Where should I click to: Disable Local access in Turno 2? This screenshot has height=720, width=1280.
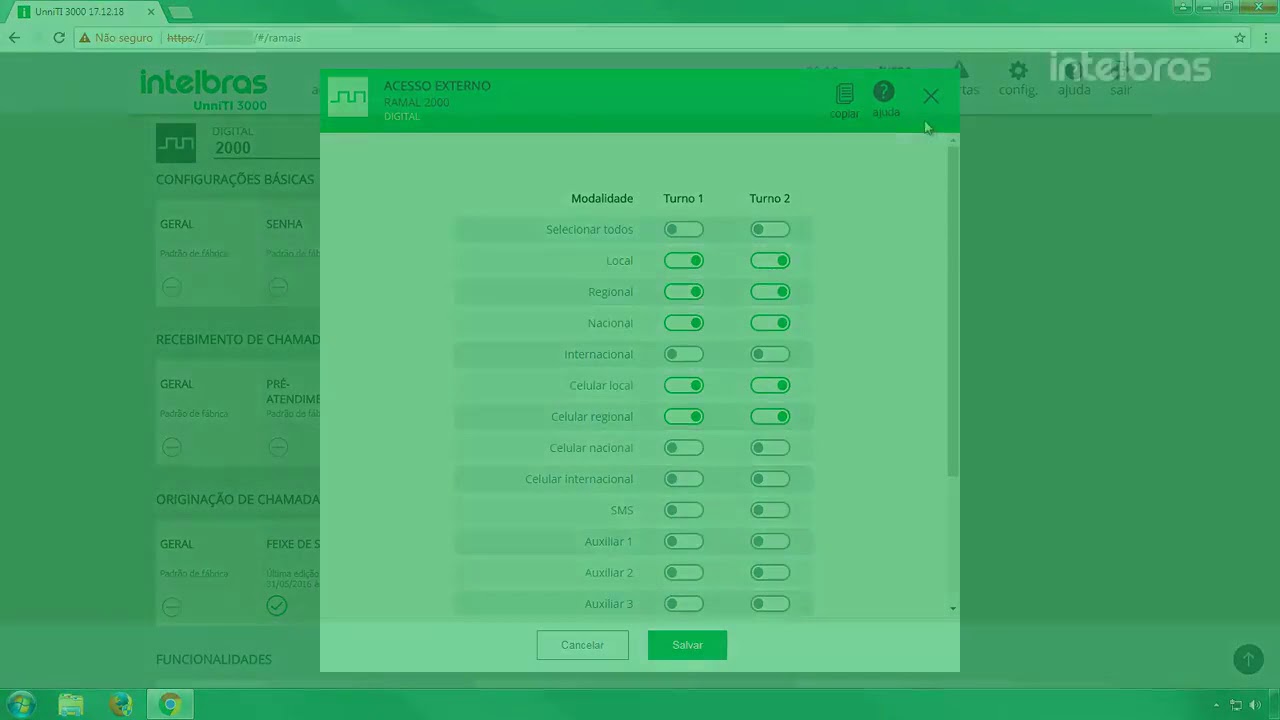click(770, 261)
